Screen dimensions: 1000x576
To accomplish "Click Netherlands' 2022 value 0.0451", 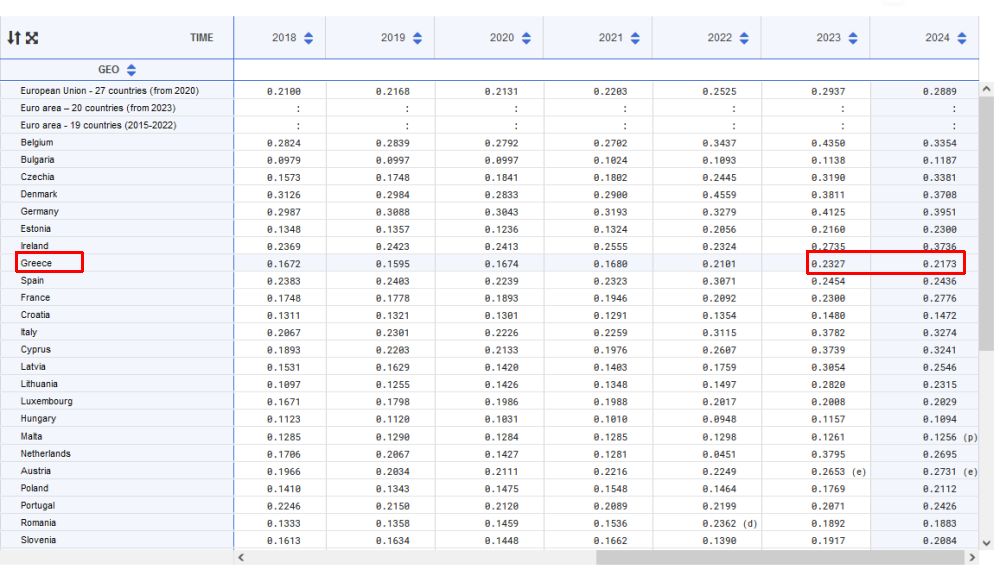I will pos(719,454).
